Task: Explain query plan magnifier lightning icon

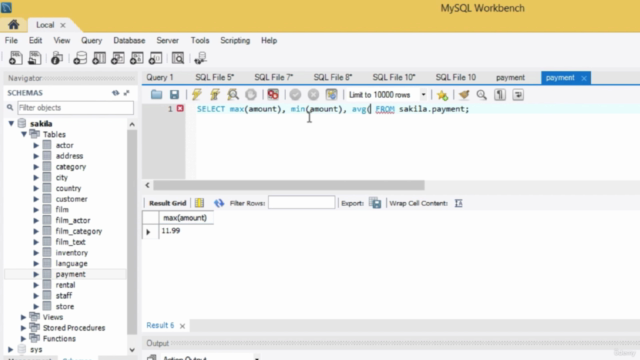Action: (233, 95)
